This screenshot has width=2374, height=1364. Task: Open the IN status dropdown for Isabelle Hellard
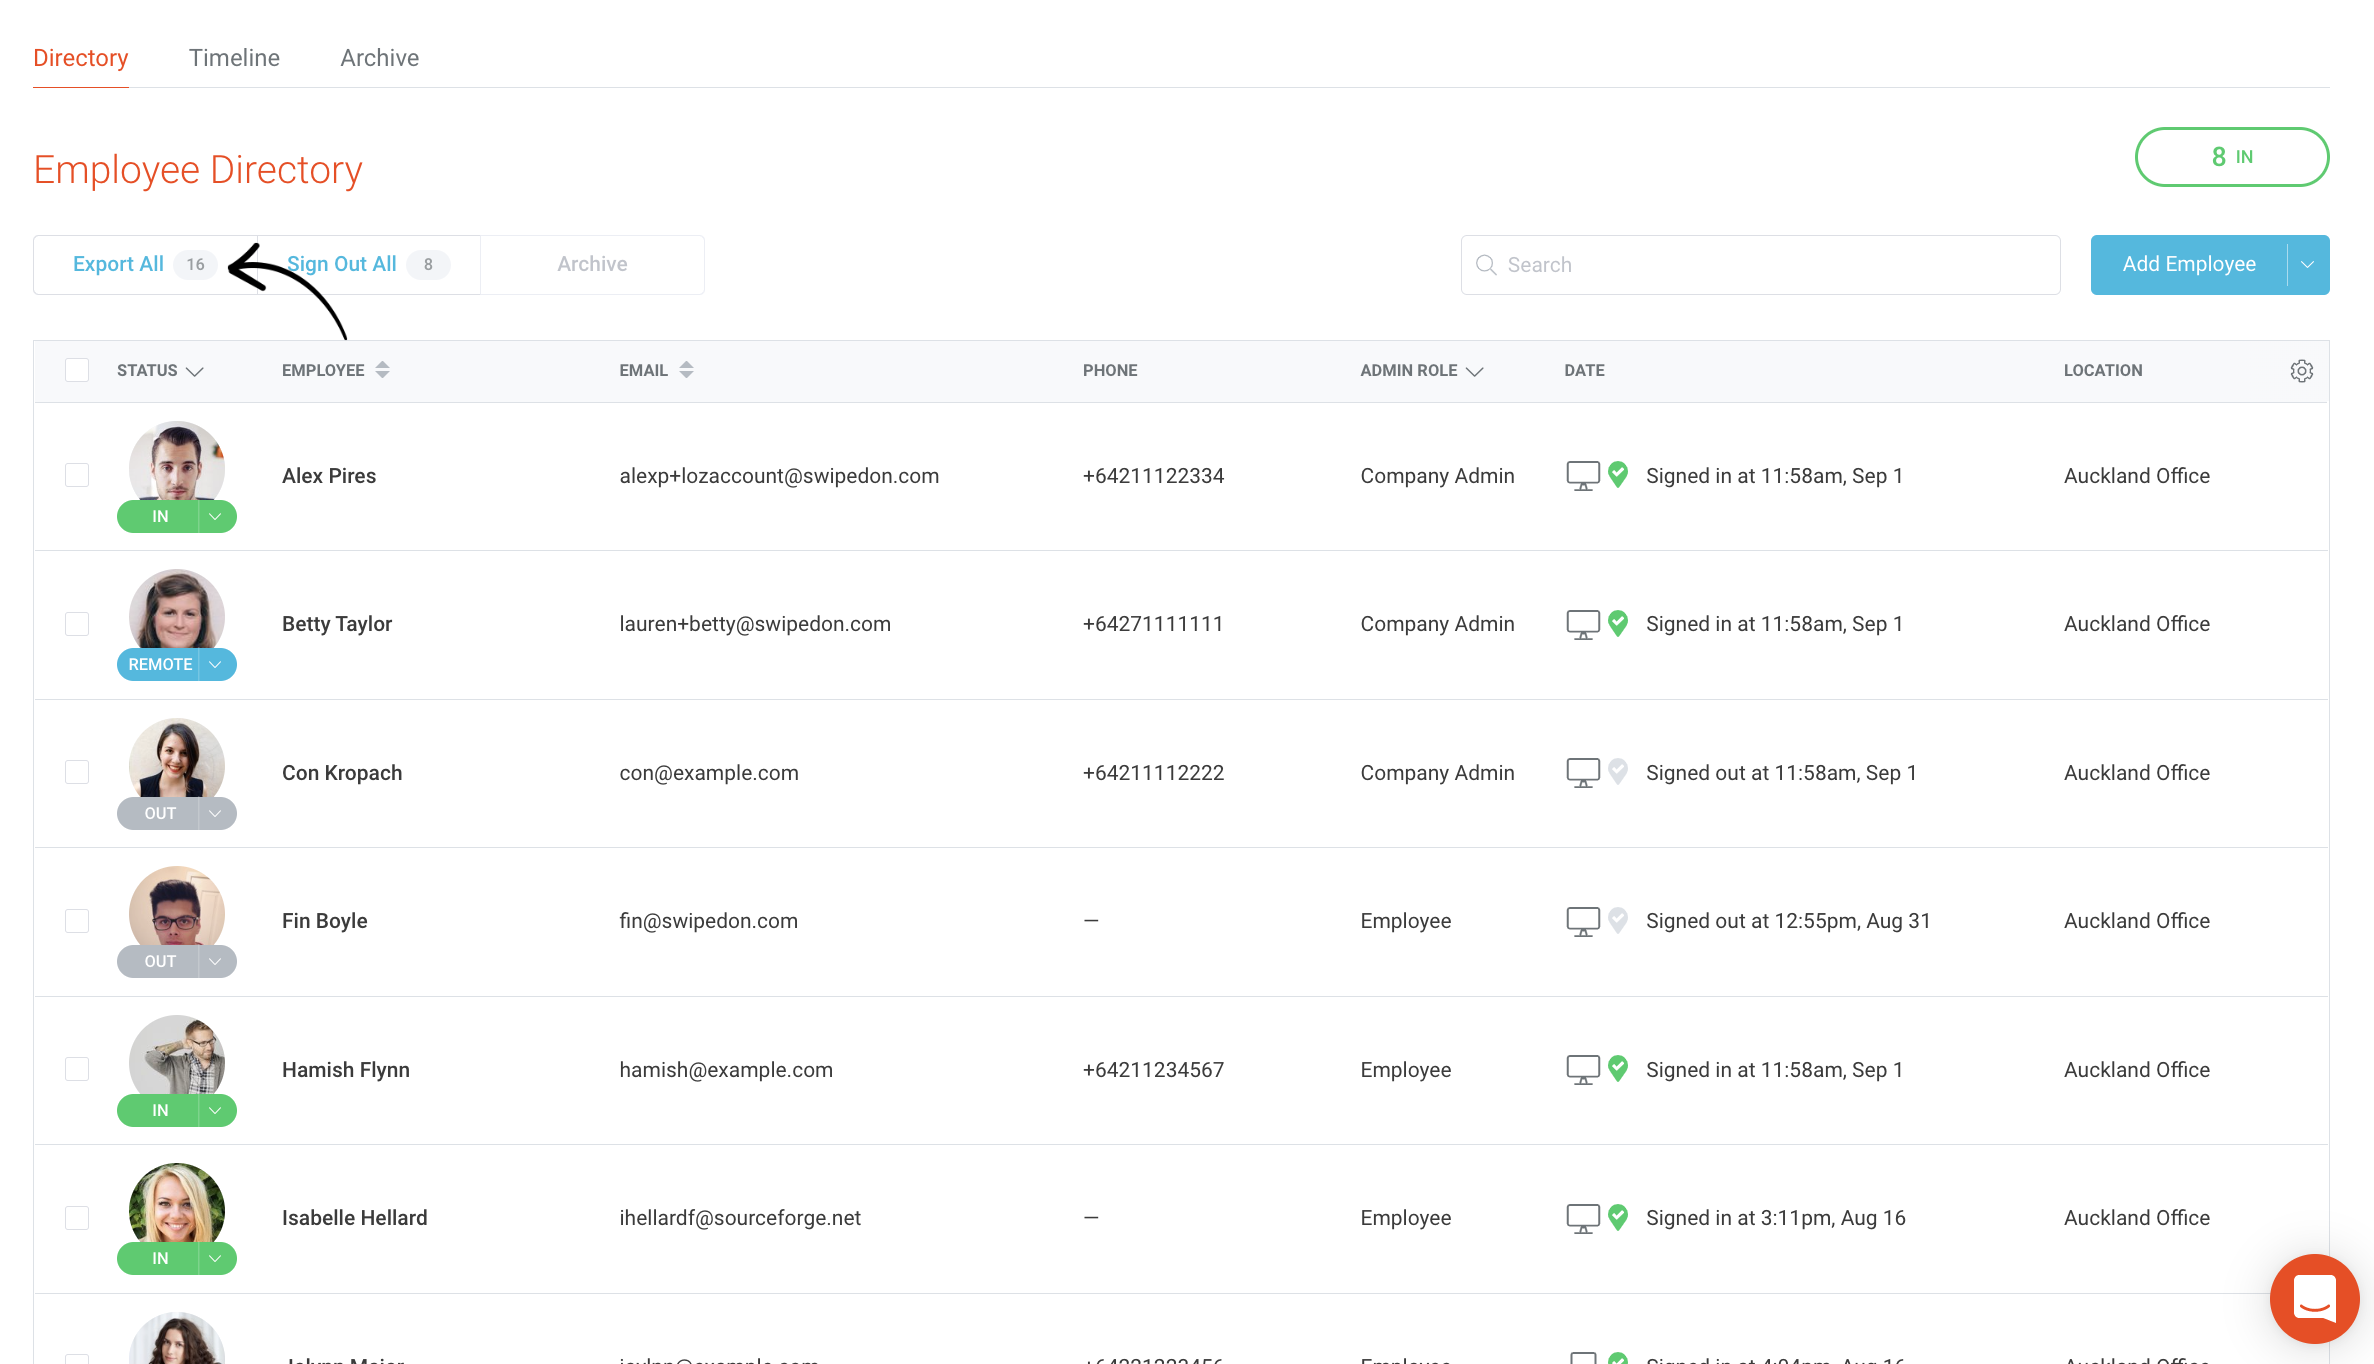coord(216,1259)
